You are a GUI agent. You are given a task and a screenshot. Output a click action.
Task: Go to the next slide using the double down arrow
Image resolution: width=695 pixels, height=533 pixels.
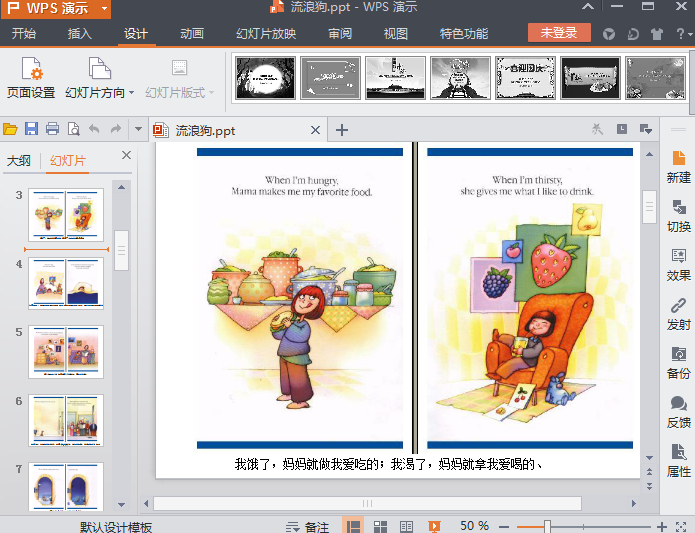(649, 486)
